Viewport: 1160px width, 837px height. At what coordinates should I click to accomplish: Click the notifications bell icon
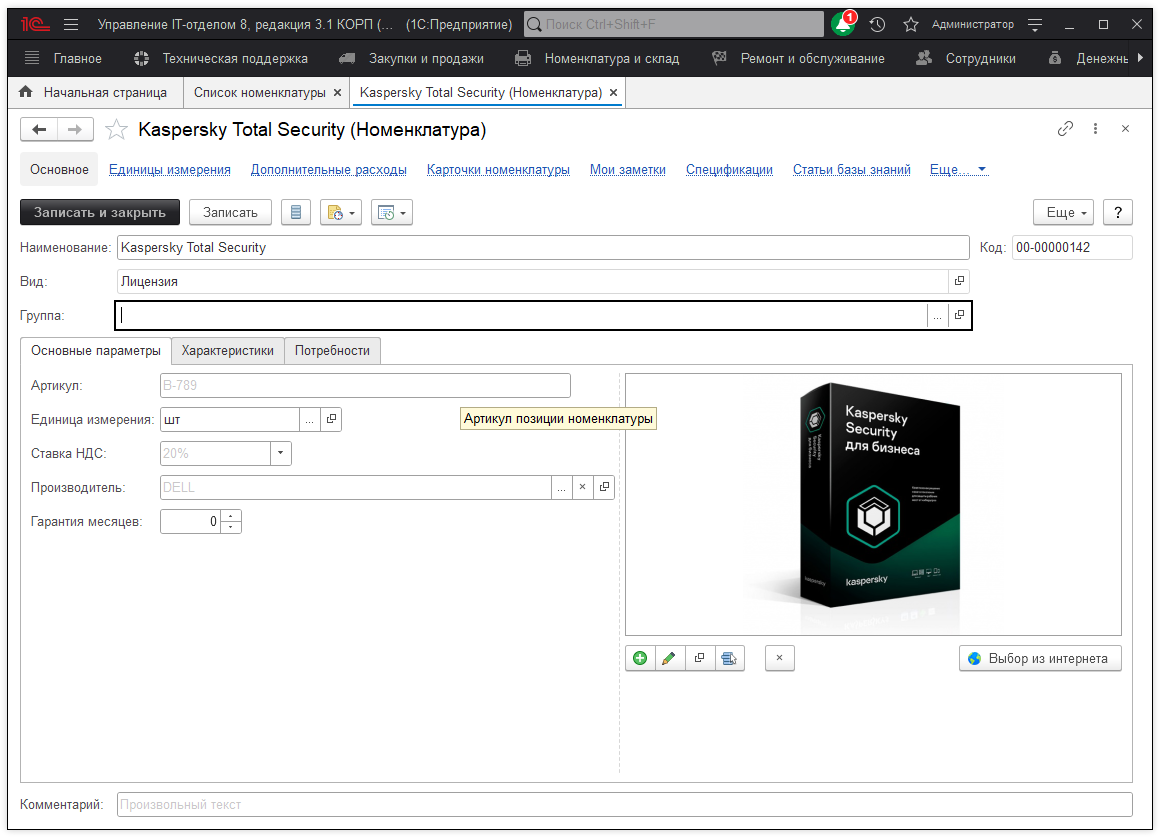point(842,25)
